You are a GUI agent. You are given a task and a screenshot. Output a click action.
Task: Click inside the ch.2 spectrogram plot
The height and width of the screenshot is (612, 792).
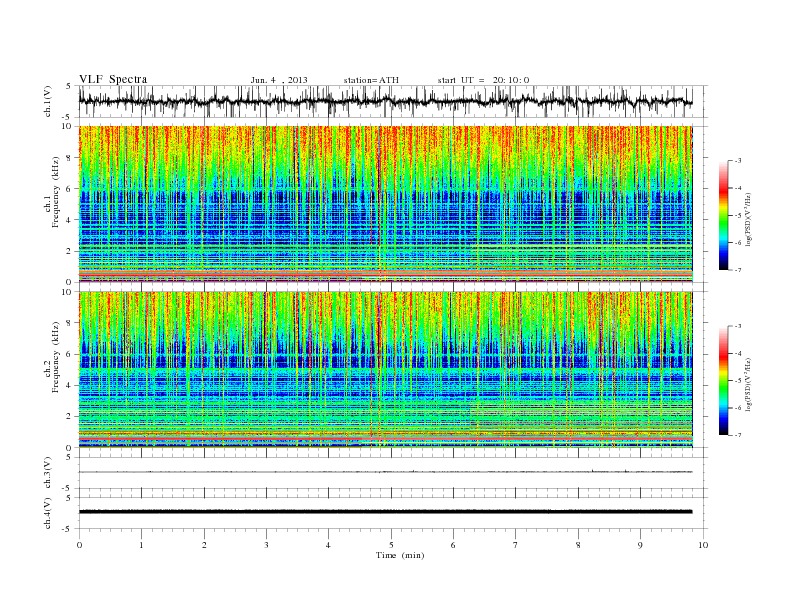tap(385, 370)
